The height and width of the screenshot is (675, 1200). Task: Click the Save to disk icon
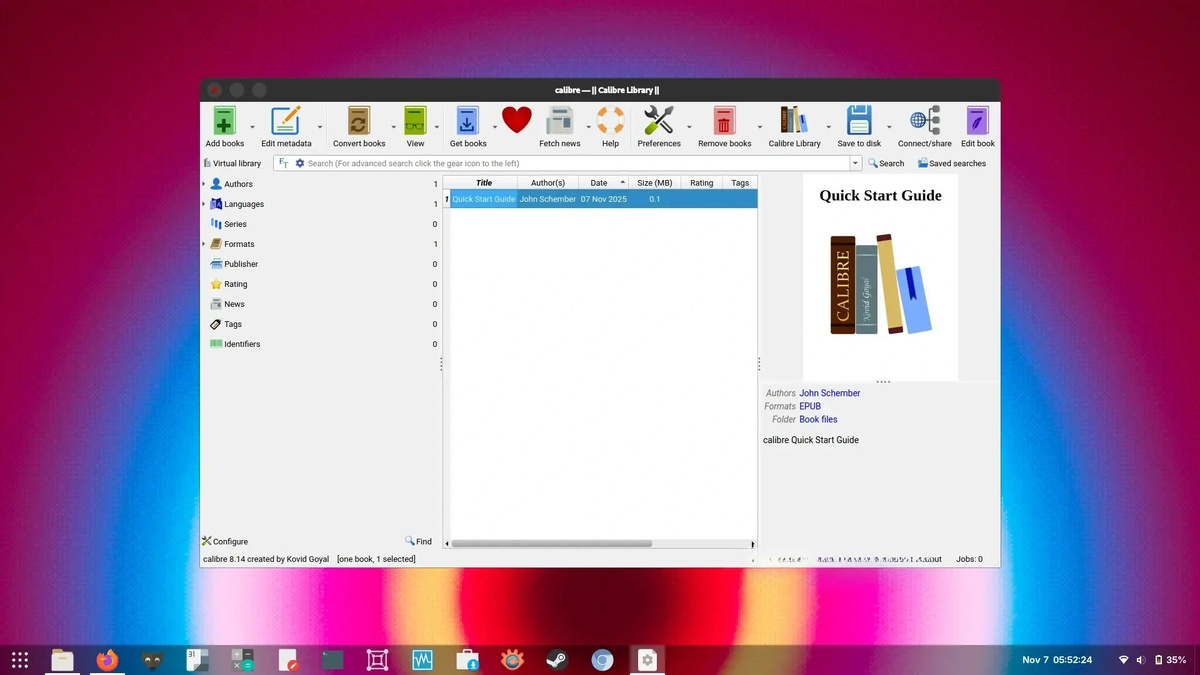pos(859,121)
